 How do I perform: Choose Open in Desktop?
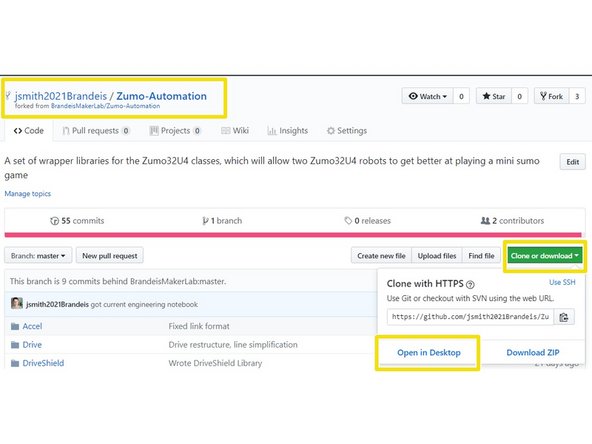429,353
